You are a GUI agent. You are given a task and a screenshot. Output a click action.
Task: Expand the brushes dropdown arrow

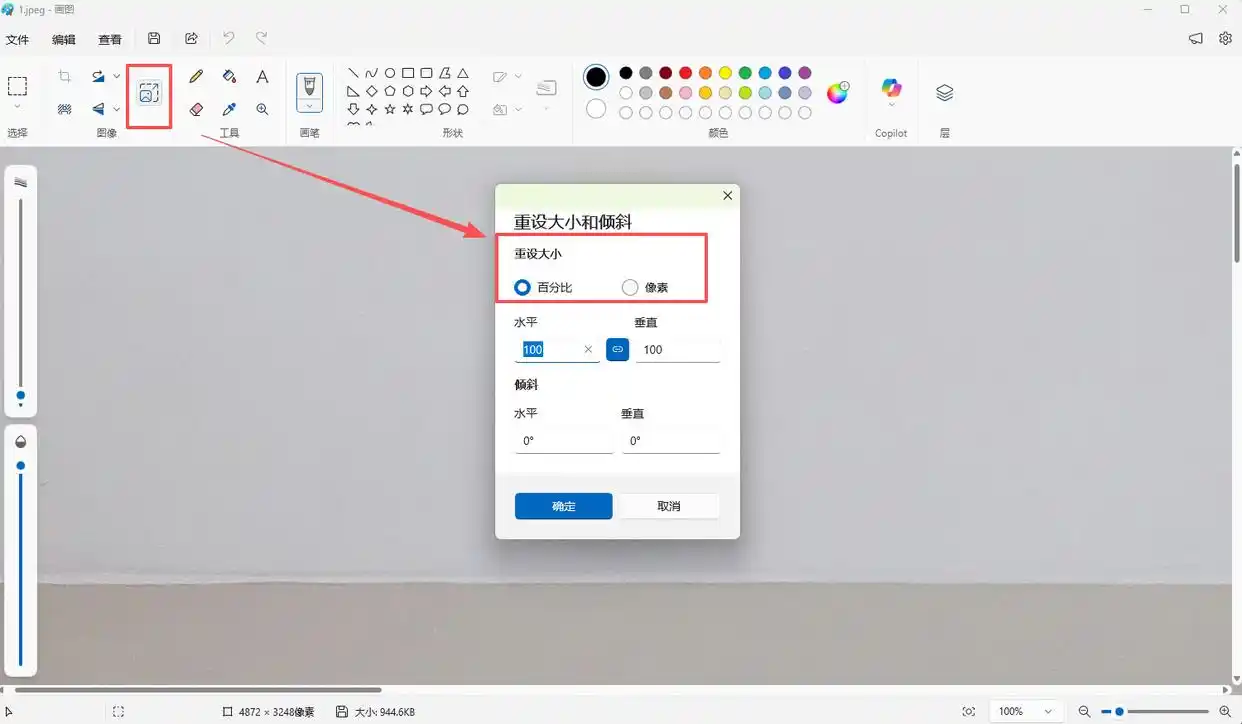(x=309, y=105)
